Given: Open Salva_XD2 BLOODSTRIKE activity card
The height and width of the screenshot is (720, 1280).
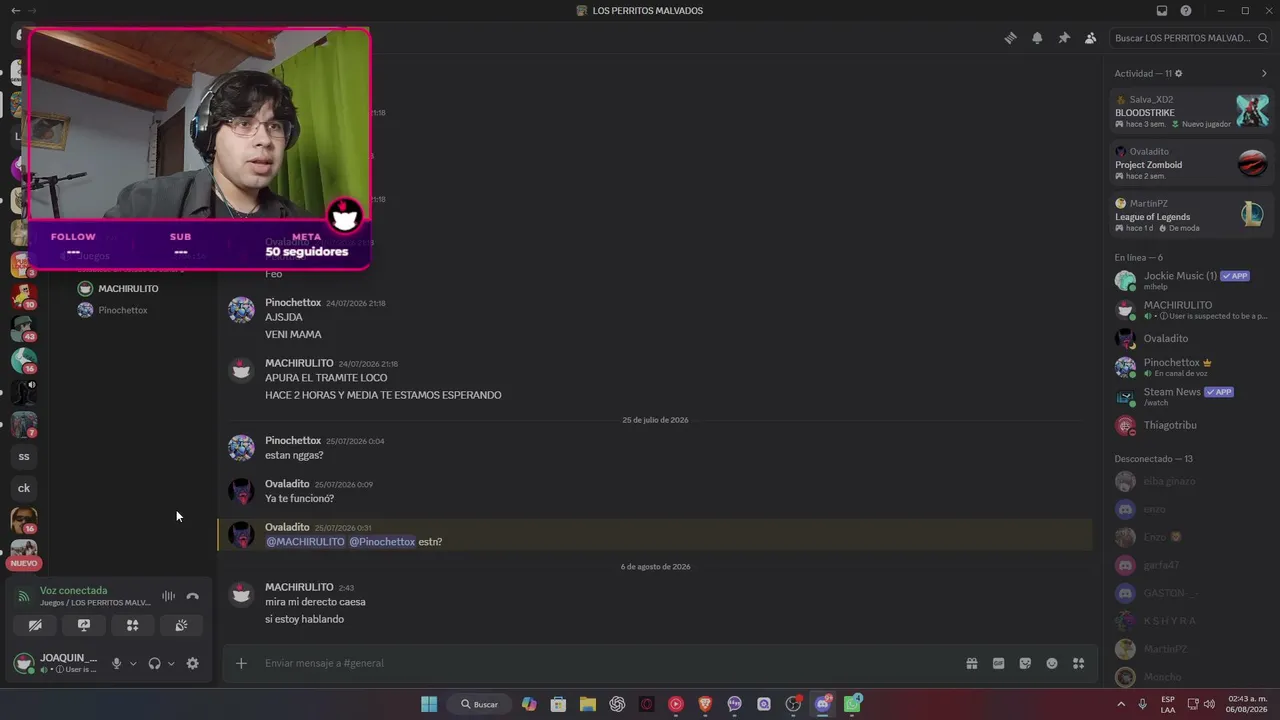Looking at the screenshot, I should [x=1191, y=111].
